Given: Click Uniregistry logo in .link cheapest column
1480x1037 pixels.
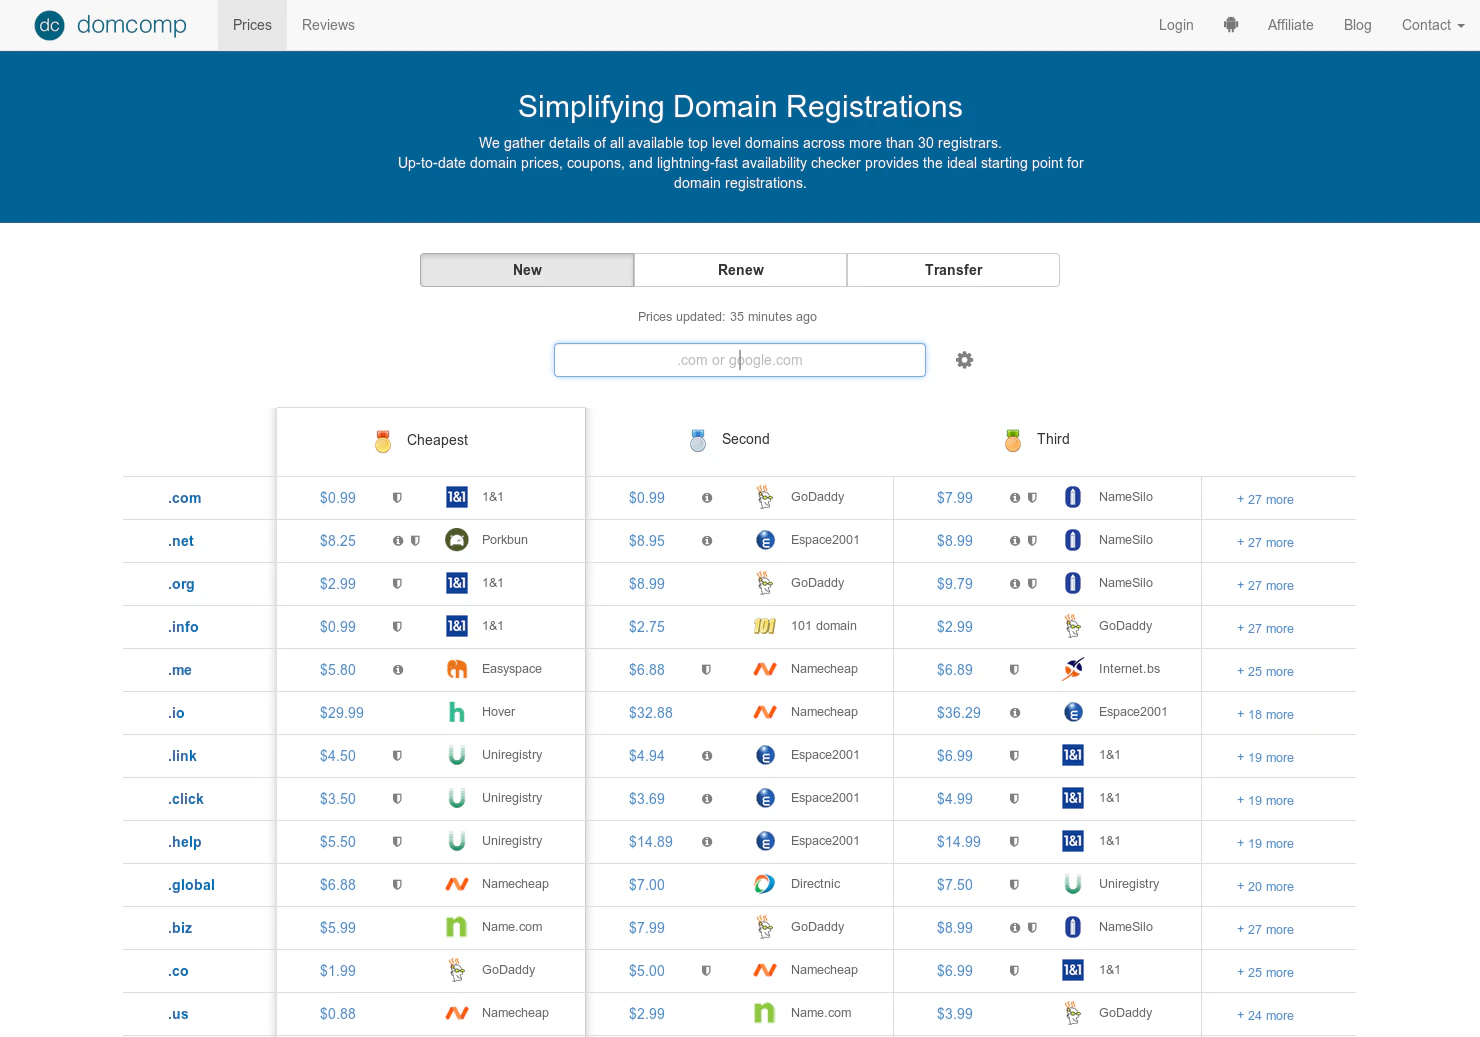Looking at the screenshot, I should (457, 755).
